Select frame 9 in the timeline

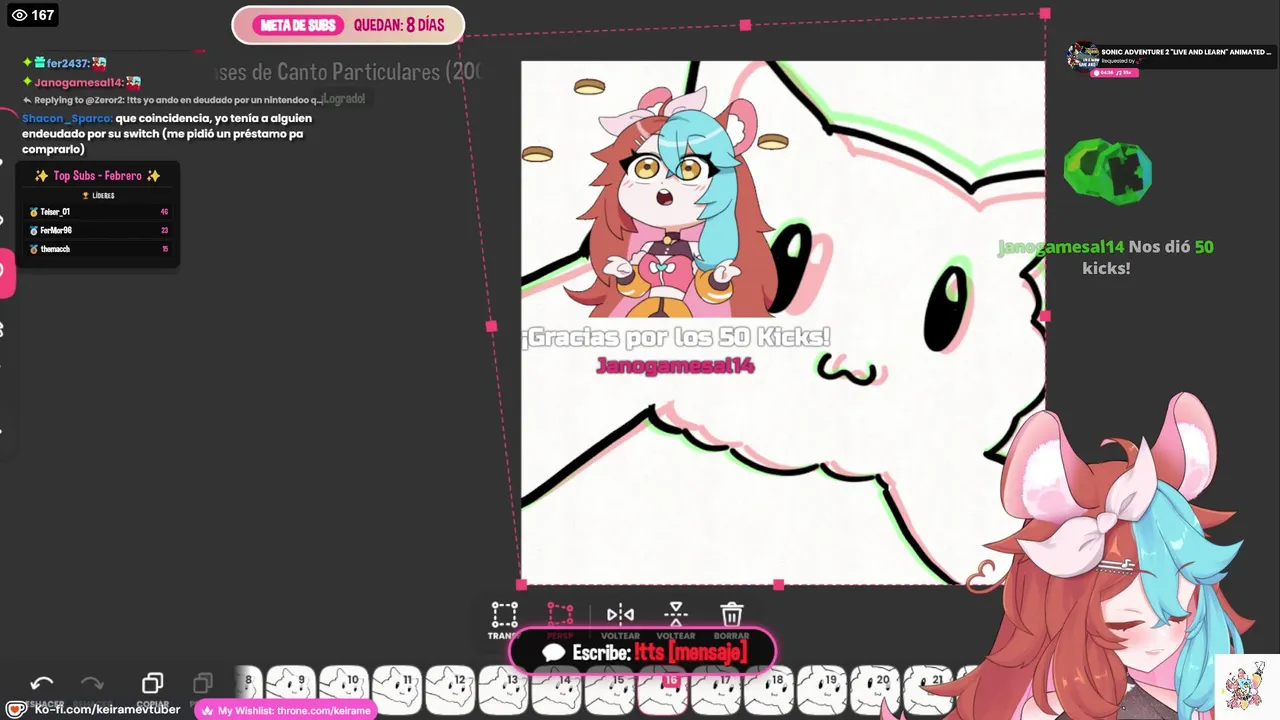[x=291, y=690]
